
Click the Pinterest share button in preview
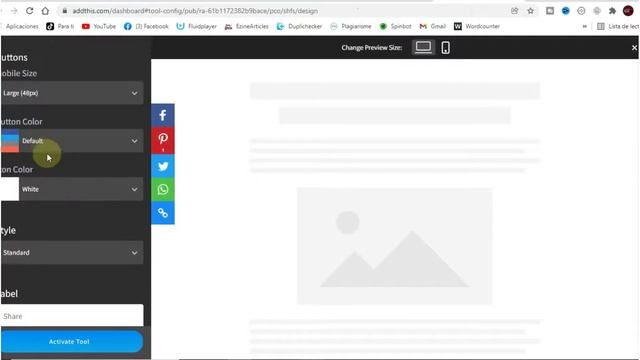point(163,140)
